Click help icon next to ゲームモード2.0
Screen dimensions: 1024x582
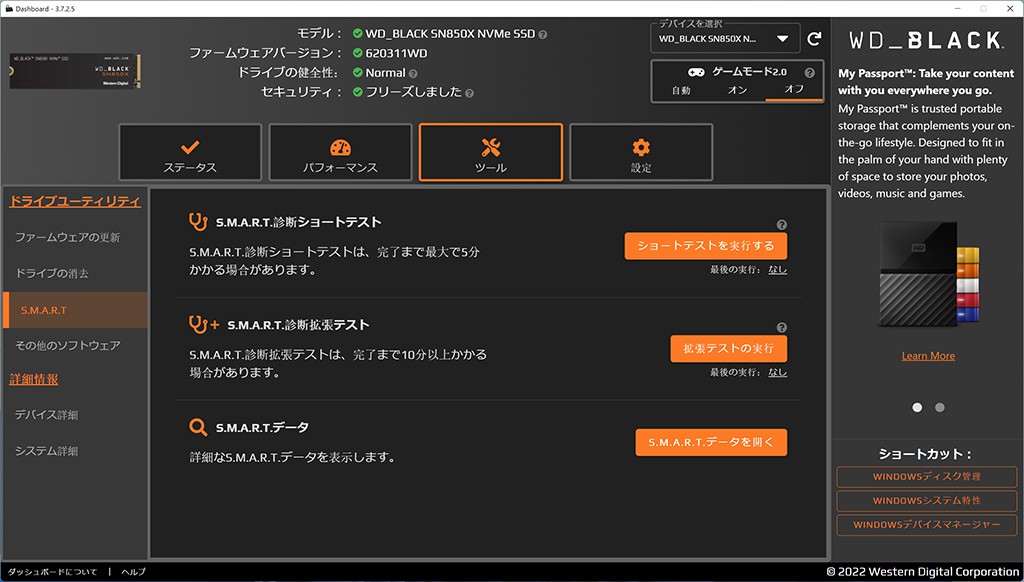tap(809, 73)
